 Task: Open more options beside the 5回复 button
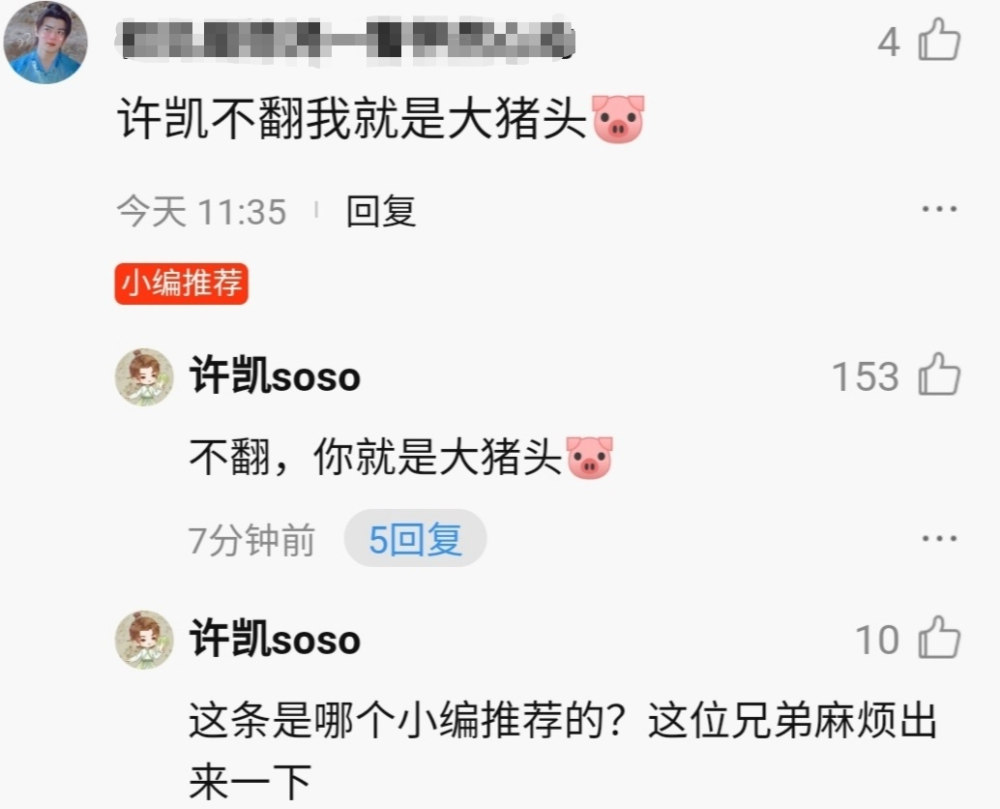point(939,539)
